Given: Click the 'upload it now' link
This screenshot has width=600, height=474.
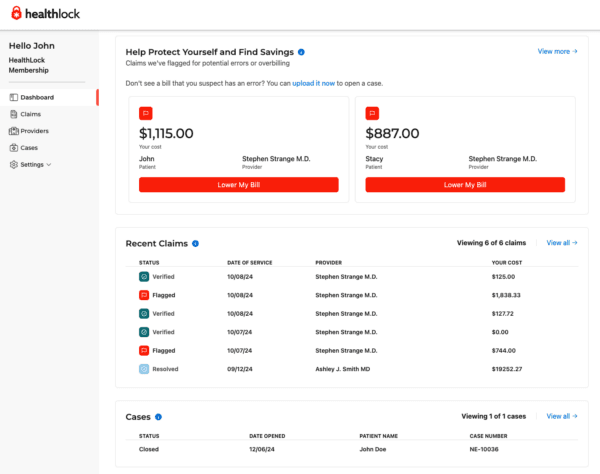Looking at the screenshot, I should tap(314, 83).
